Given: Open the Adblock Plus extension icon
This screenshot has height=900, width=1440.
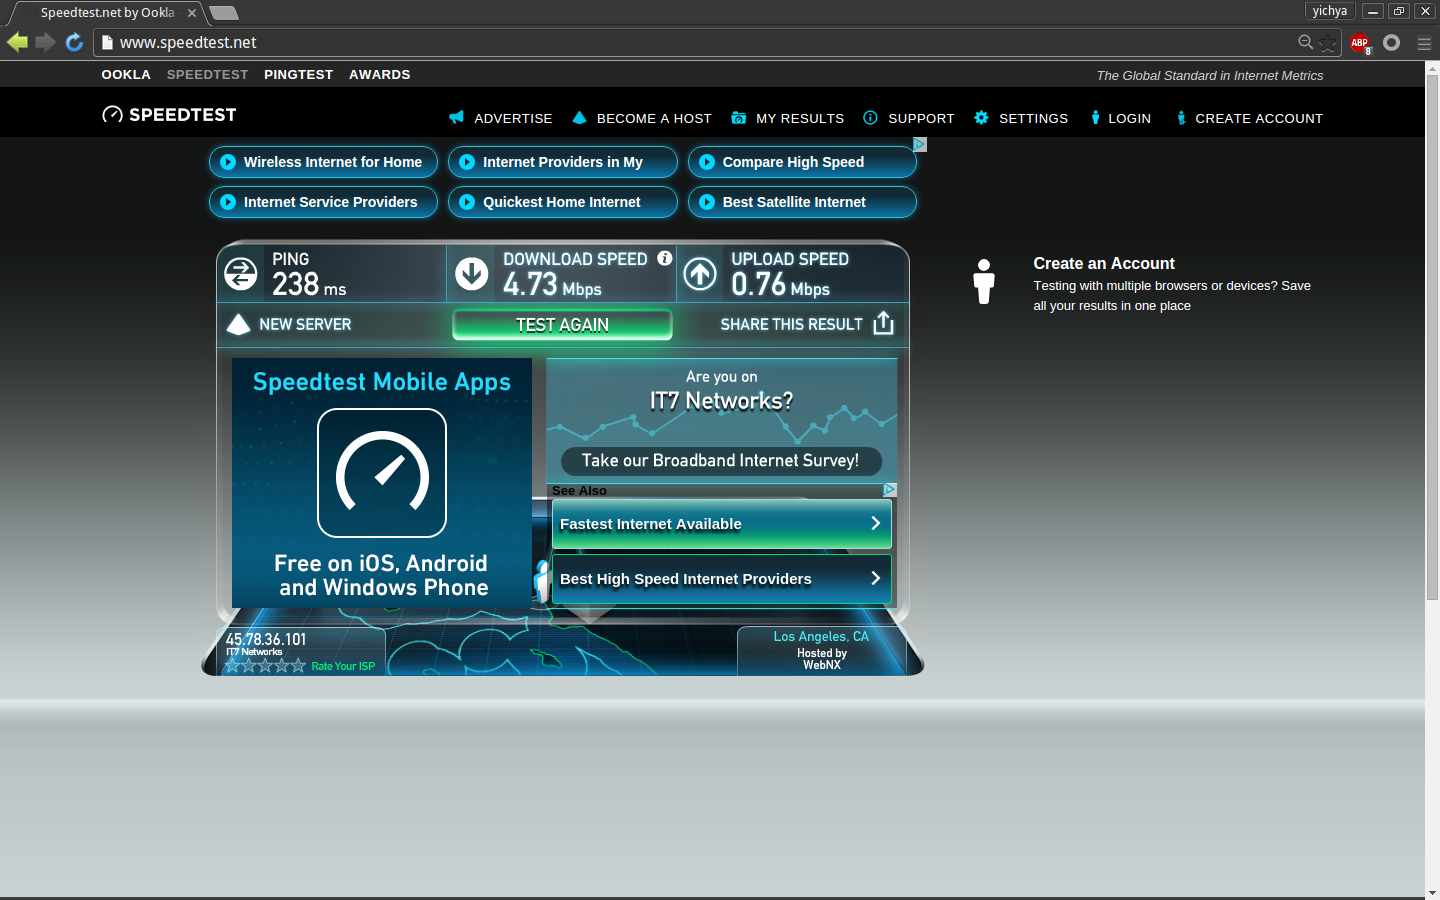Looking at the screenshot, I should [x=1360, y=43].
